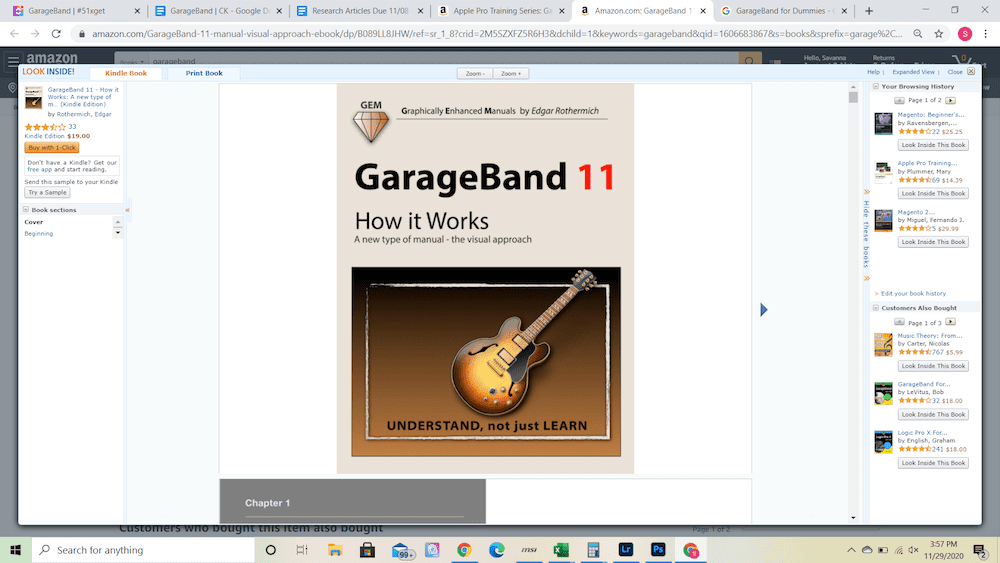Look inside Magento: Beginner's book
This screenshot has width=1000, height=563.
[x=933, y=145]
